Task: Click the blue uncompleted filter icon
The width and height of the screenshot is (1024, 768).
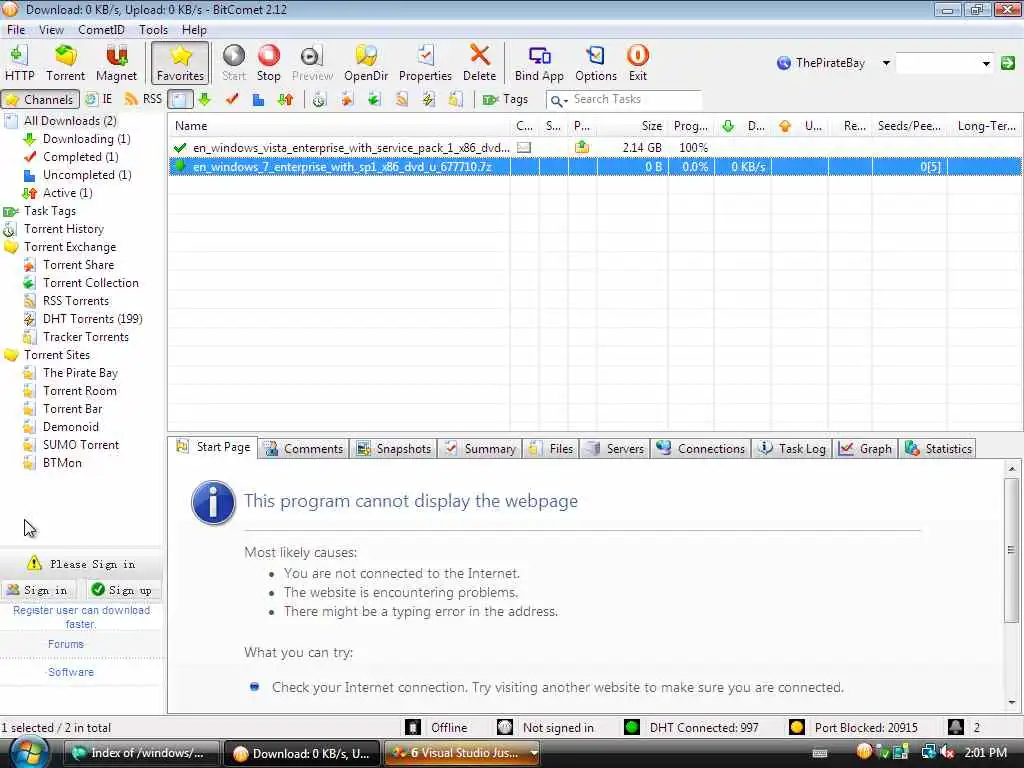Action: click(259, 99)
